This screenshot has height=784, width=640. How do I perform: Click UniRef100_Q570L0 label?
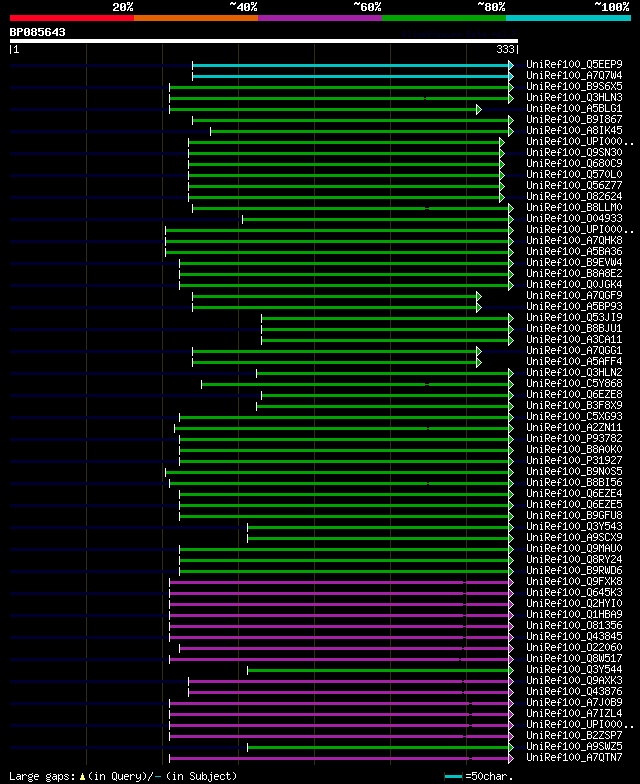574,174
